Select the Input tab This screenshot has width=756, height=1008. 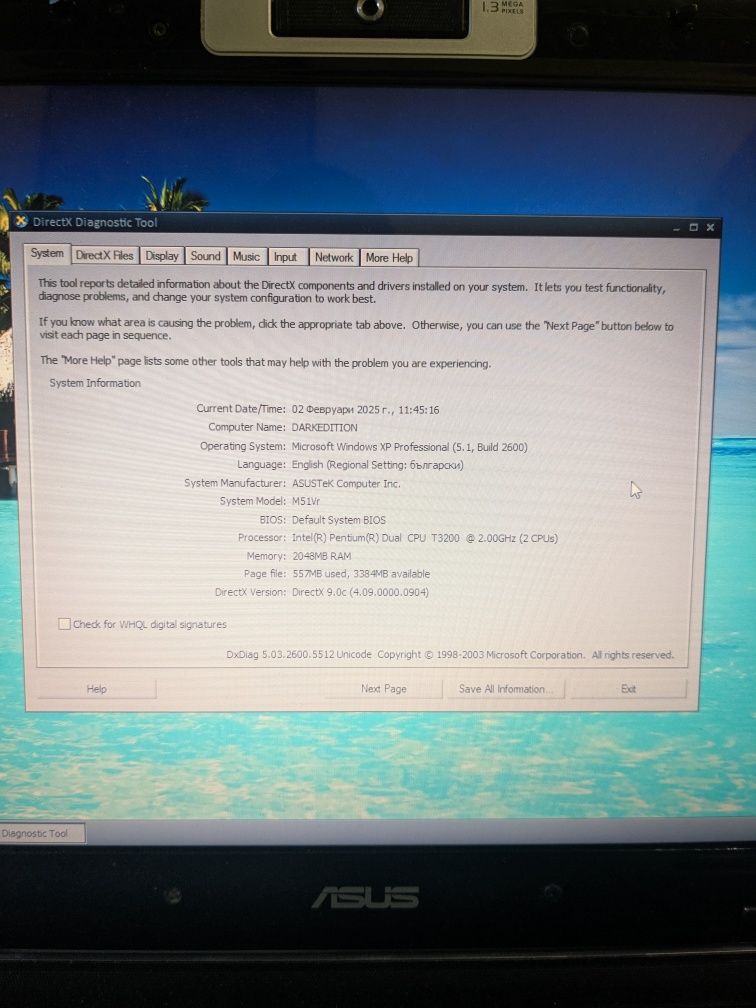point(286,257)
